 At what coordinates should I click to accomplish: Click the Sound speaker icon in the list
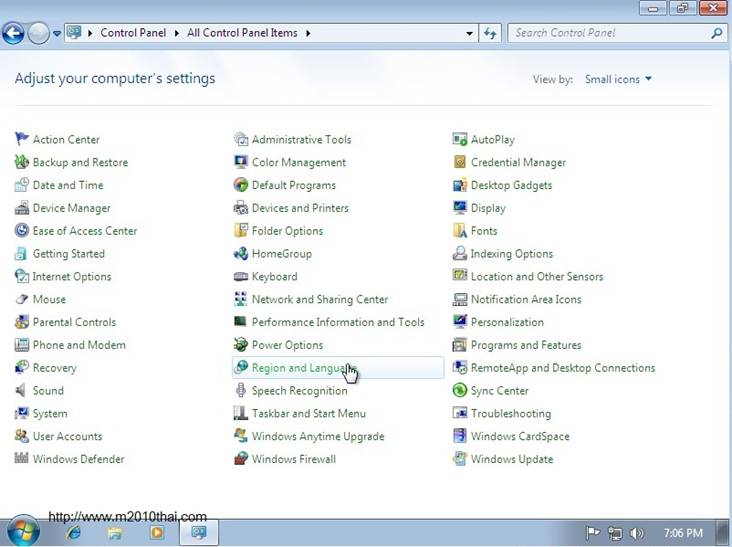coord(21,390)
